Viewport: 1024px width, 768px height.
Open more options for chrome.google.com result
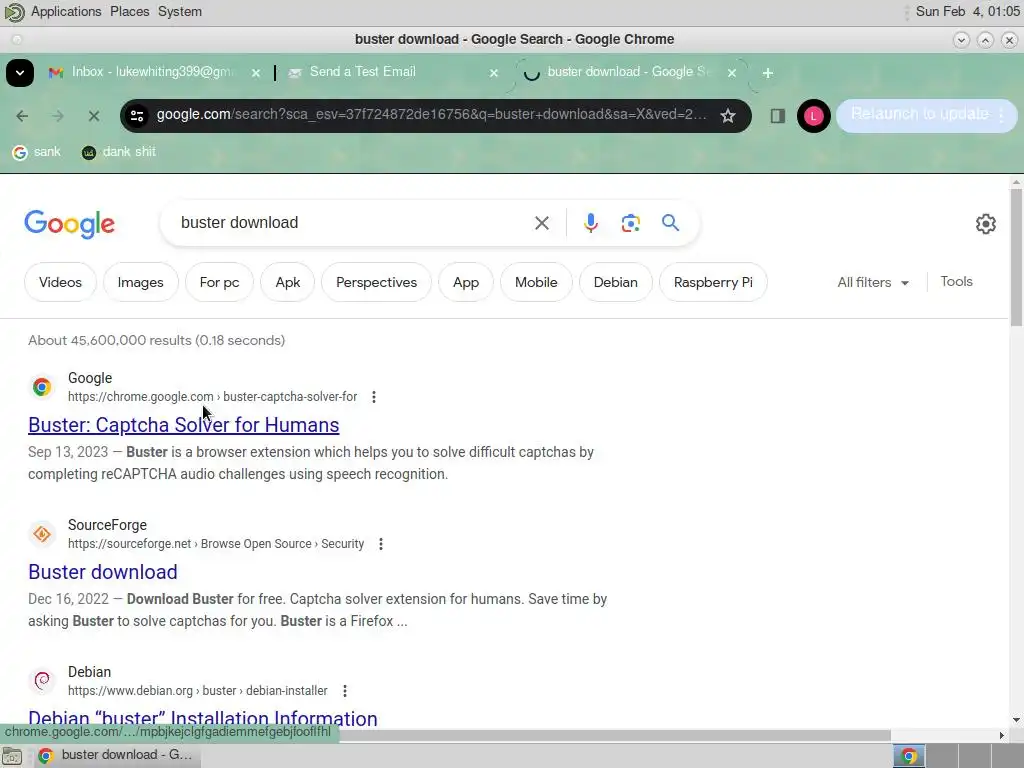coord(374,396)
